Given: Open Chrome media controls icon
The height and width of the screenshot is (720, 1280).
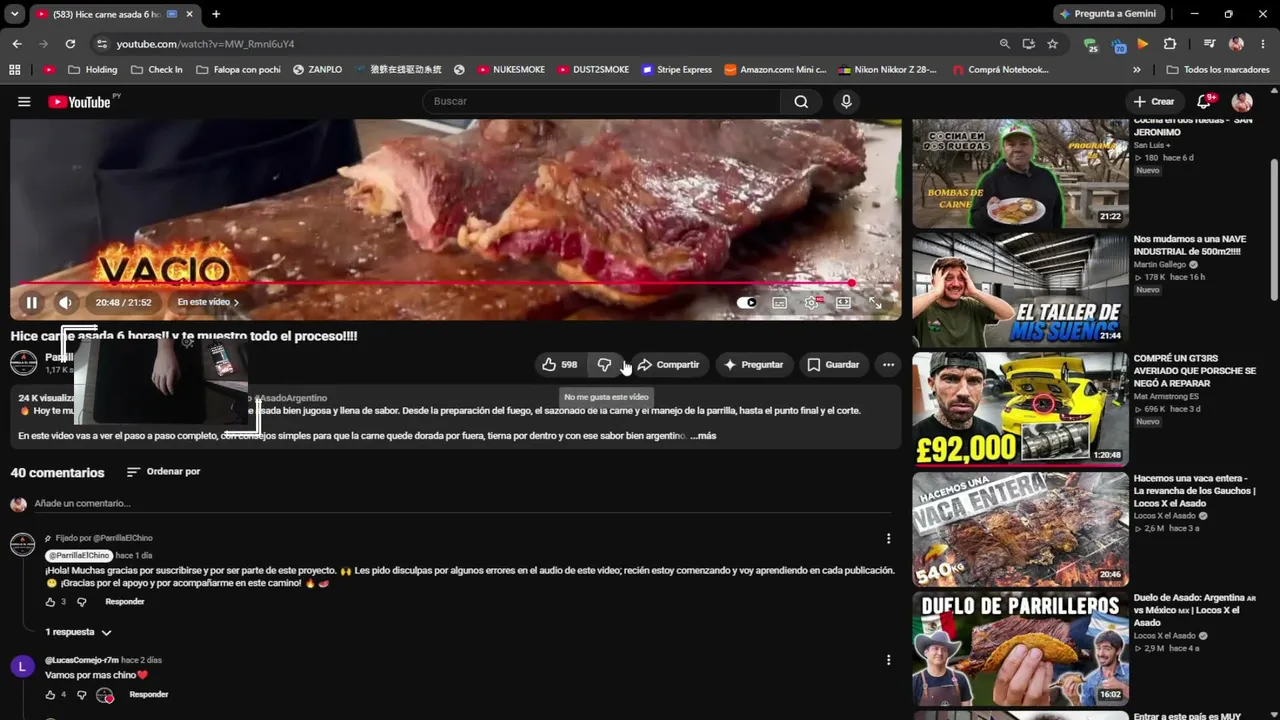Looking at the screenshot, I should pos(1210,44).
